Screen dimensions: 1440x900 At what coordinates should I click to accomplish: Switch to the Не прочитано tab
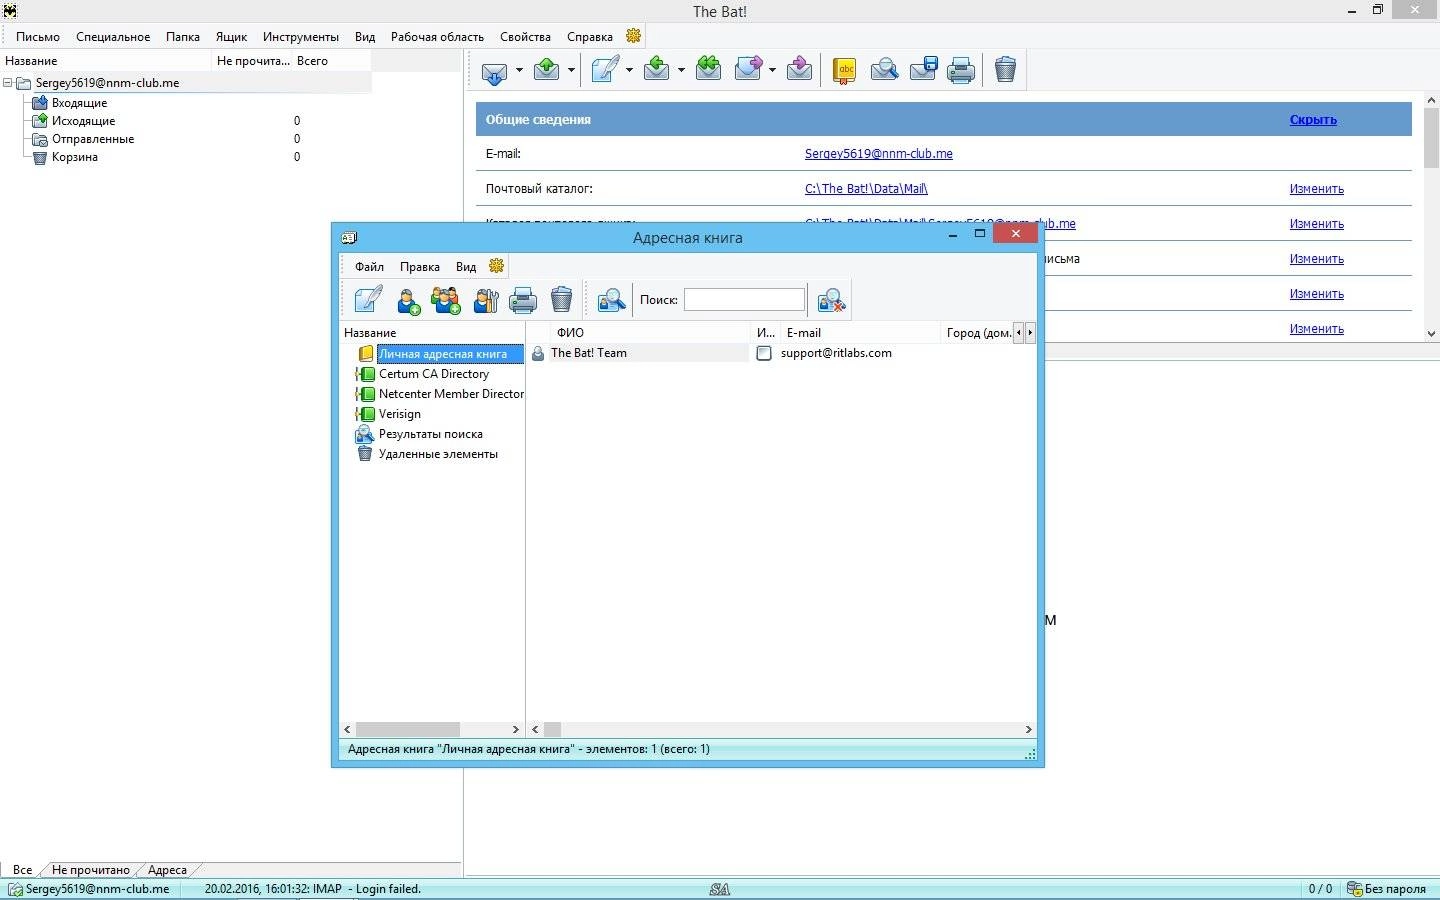(90, 870)
